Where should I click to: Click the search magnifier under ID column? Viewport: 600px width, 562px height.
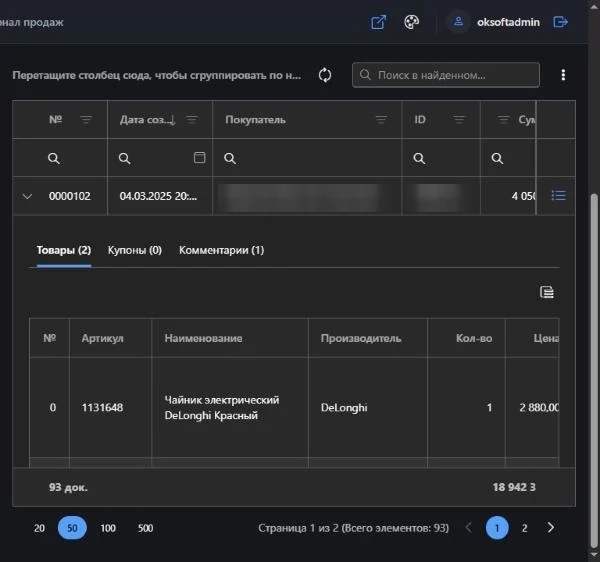[419, 158]
